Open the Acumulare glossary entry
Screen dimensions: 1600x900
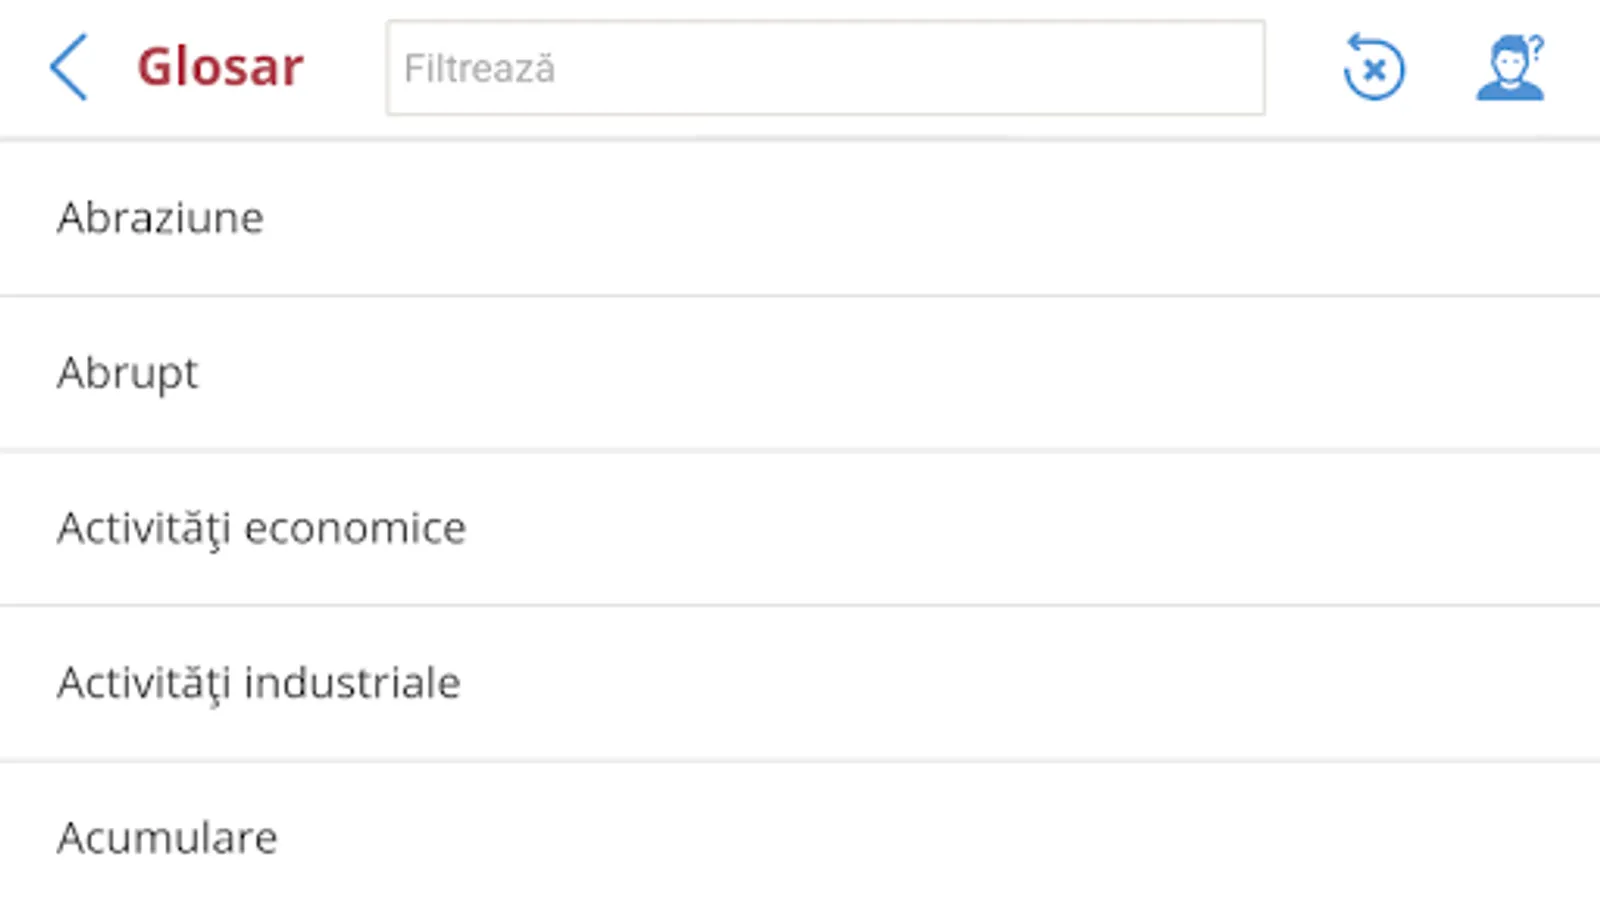point(167,838)
